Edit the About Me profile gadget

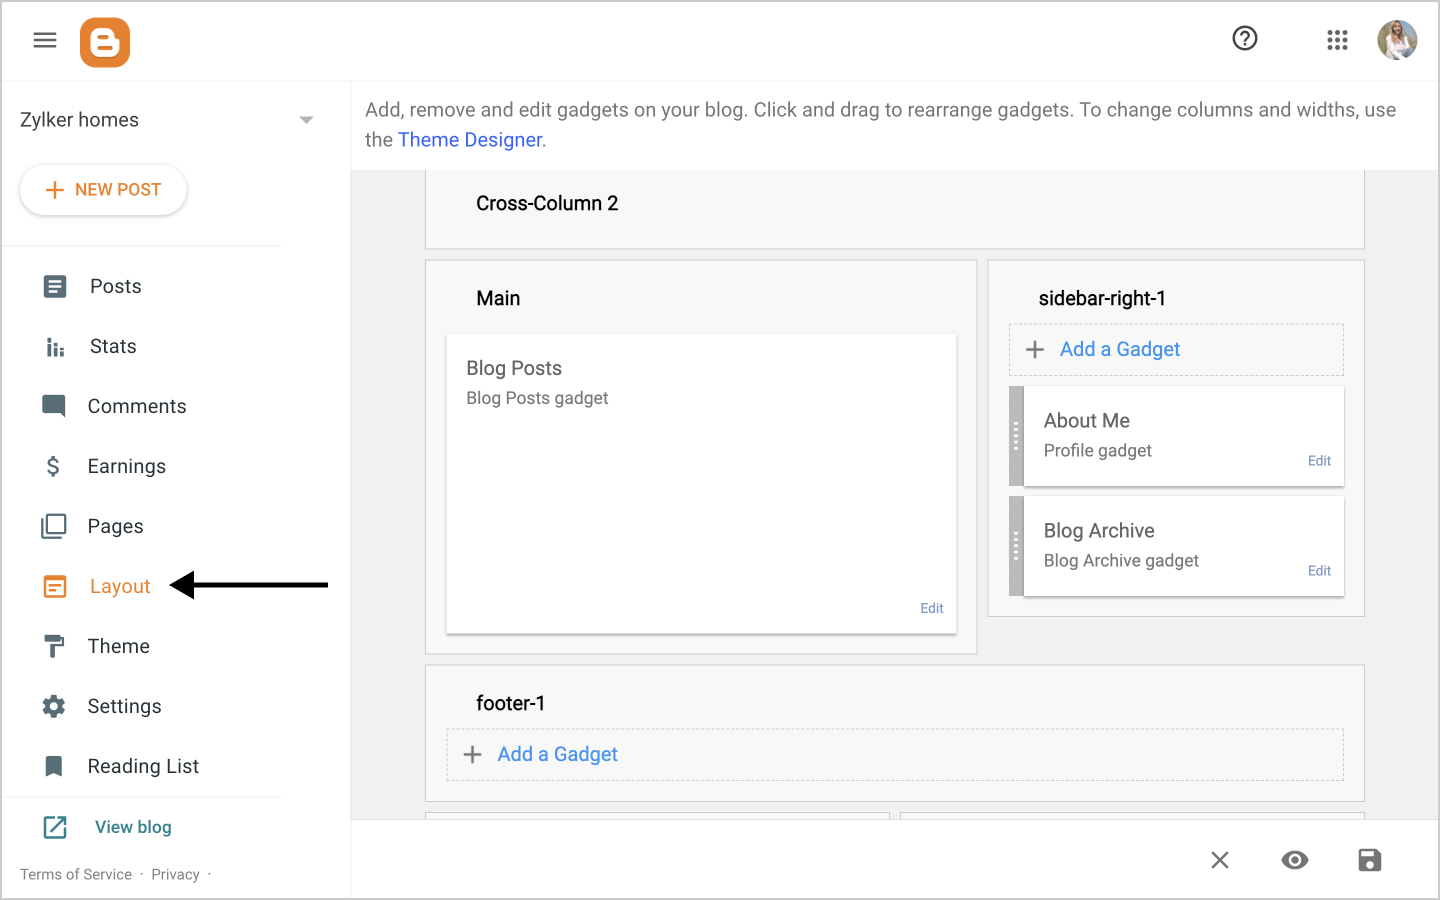click(x=1319, y=461)
